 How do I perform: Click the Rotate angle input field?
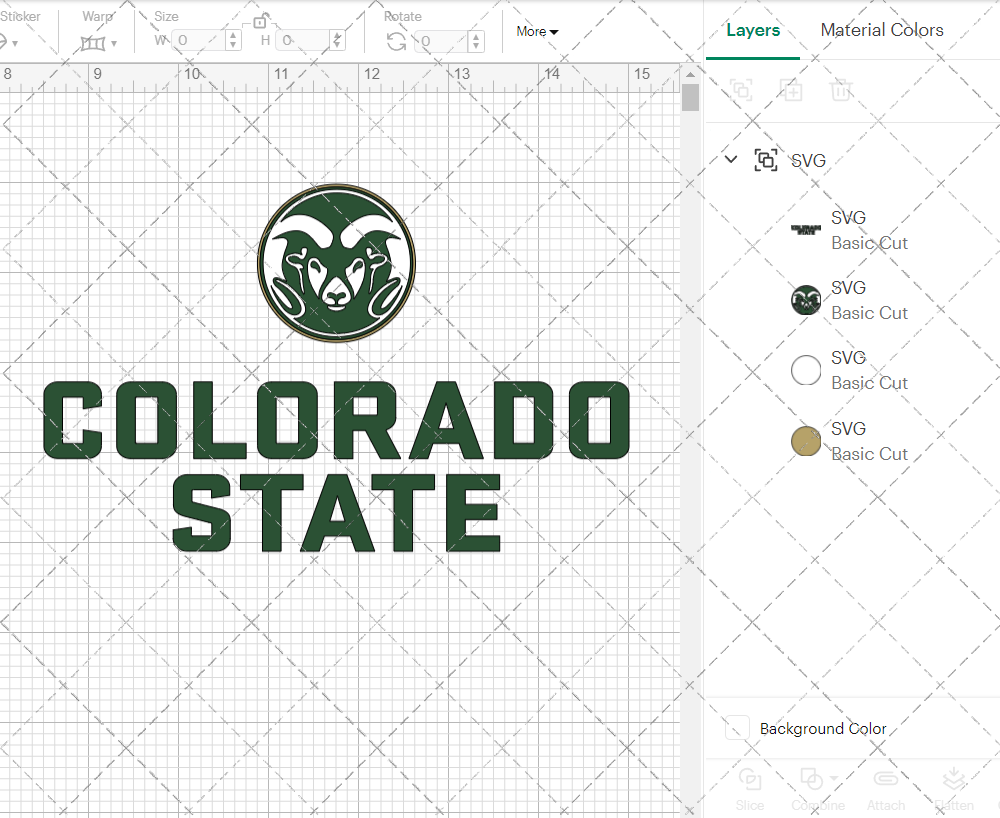click(x=441, y=41)
